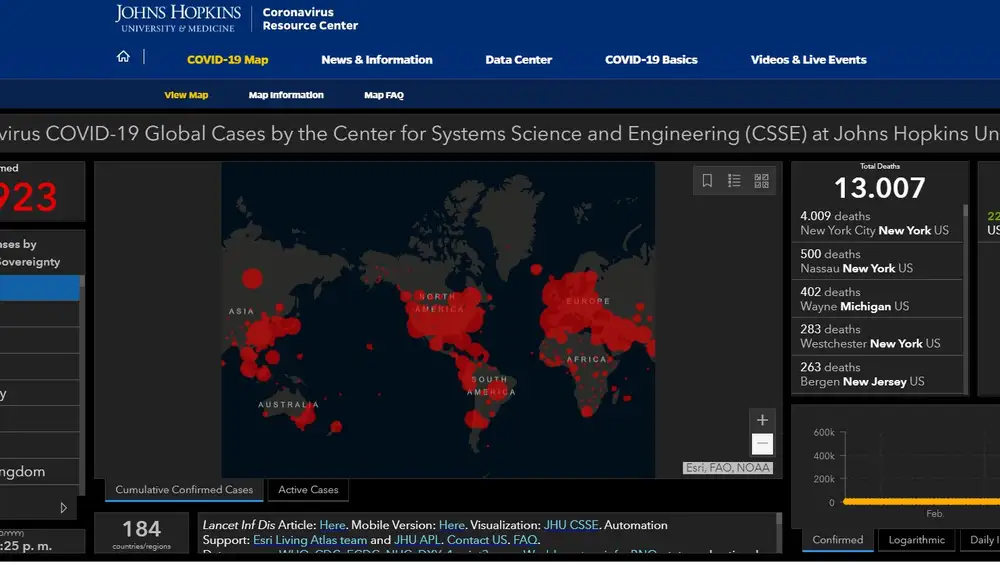The image size is (1000, 567).
Task: Select Bergen New Jersey 263 deaths row
Action: 877,374
